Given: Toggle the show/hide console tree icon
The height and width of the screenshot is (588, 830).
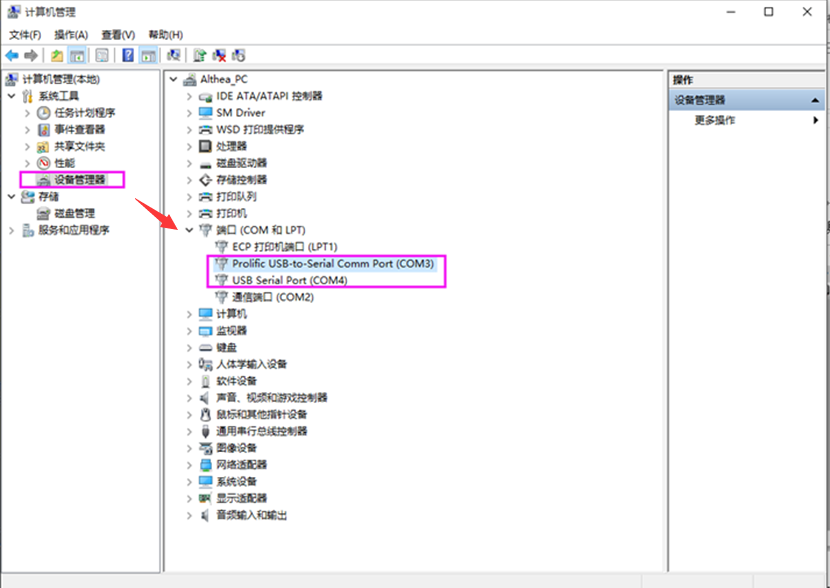Looking at the screenshot, I should (77, 55).
